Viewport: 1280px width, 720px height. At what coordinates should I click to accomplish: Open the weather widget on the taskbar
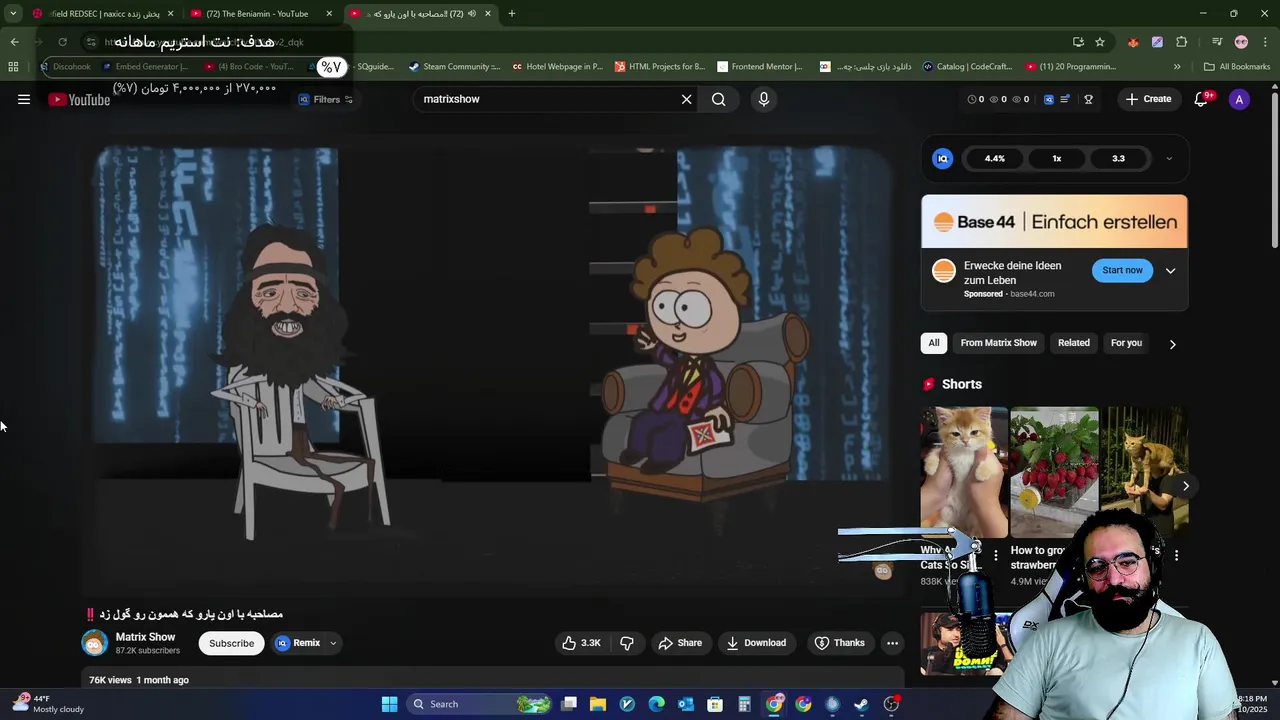tap(48, 704)
